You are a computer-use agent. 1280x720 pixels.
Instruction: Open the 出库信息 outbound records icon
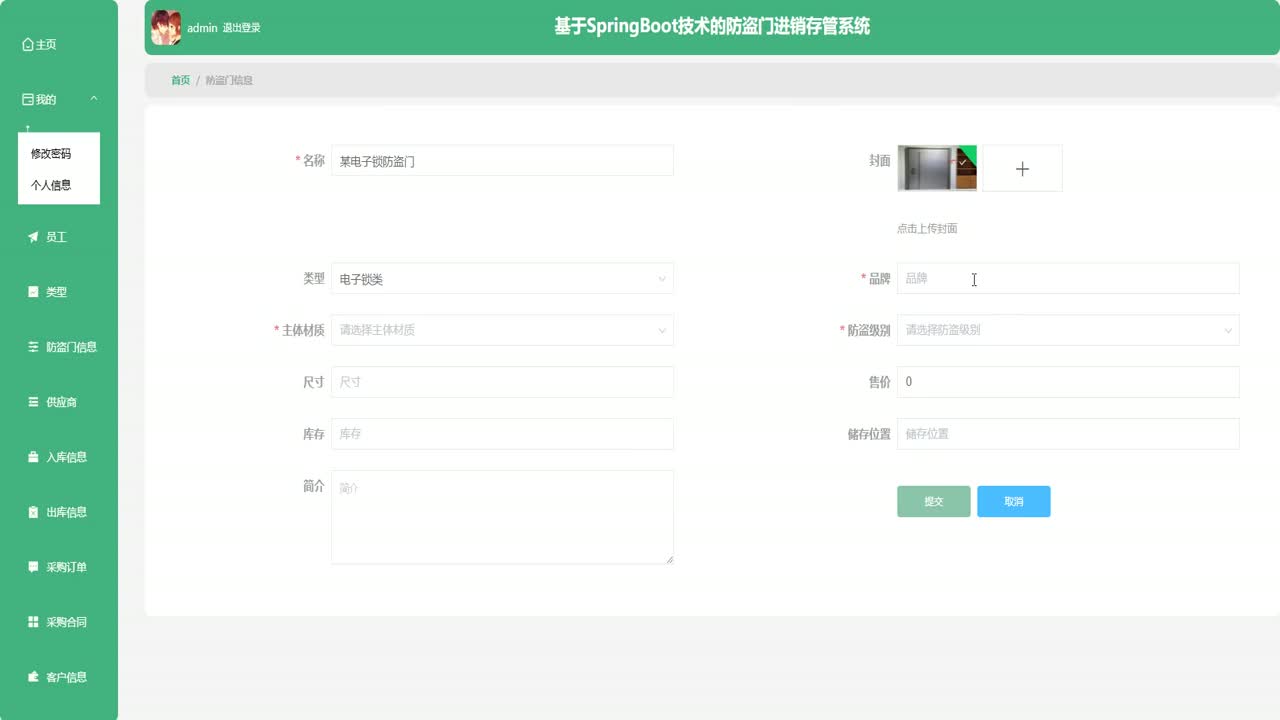click(x=33, y=511)
